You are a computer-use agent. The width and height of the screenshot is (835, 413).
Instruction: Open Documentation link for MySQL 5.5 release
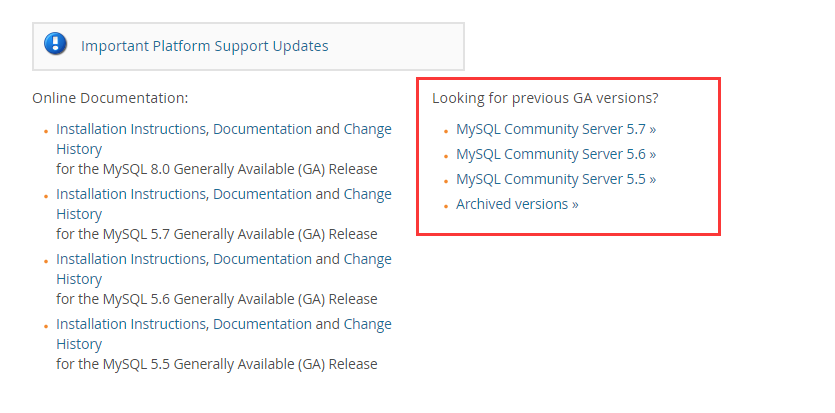click(x=262, y=324)
